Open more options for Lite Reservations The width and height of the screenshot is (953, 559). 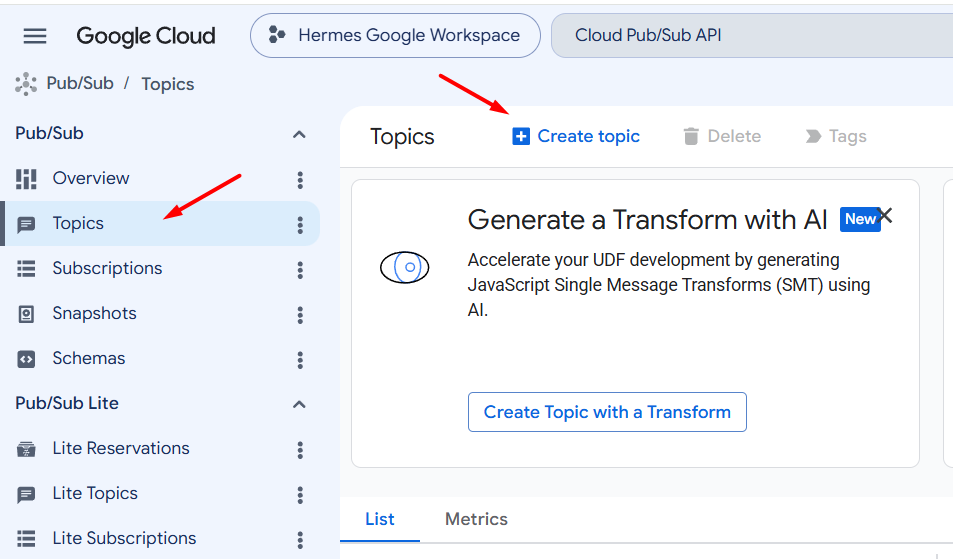pyautogui.click(x=300, y=450)
